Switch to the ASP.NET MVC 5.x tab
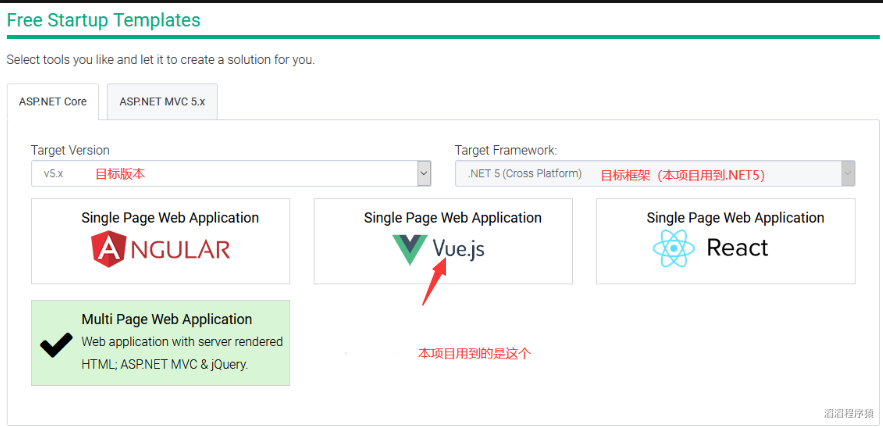Screen dimensions: 883x427 tap(162, 102)
